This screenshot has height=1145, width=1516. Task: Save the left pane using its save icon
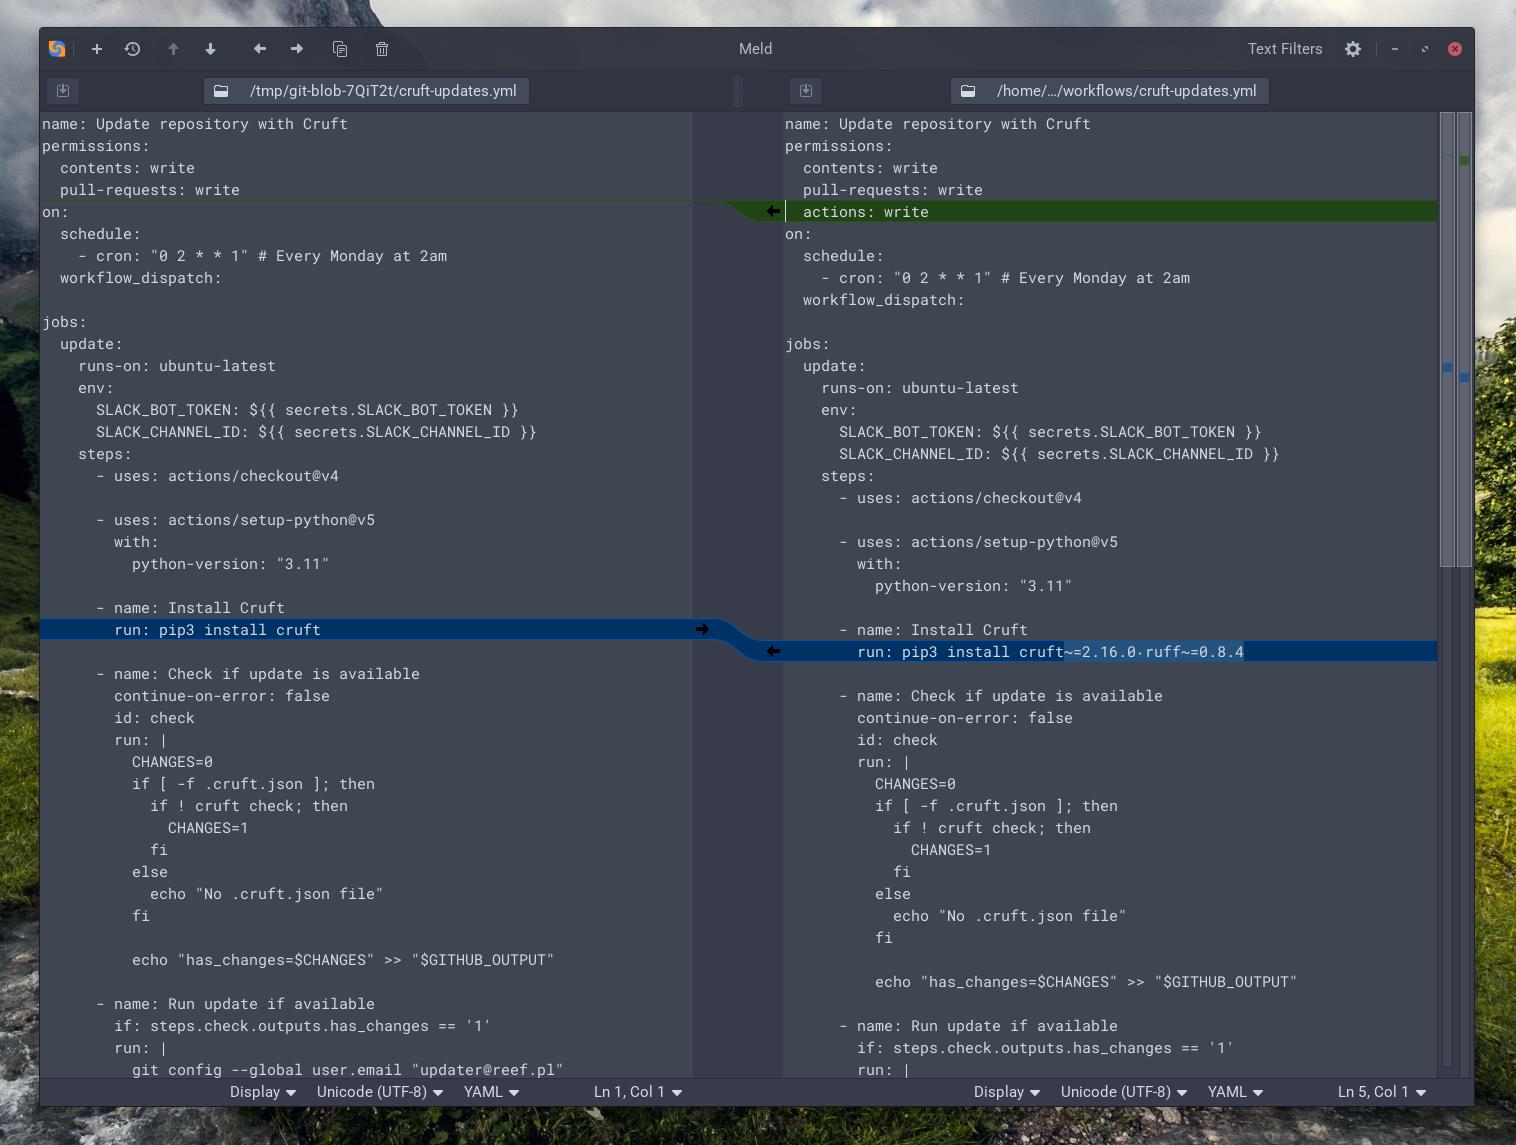pos(63,90)
